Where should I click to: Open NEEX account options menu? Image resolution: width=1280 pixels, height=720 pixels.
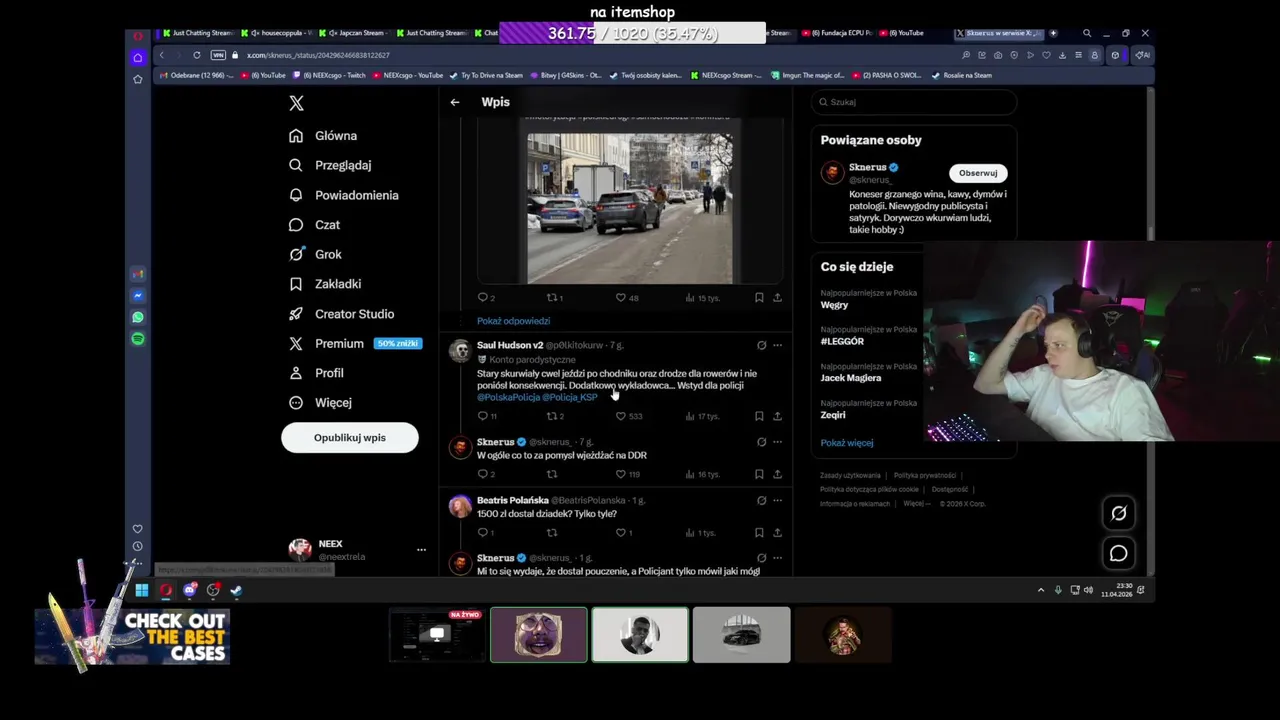pos(421,550)
